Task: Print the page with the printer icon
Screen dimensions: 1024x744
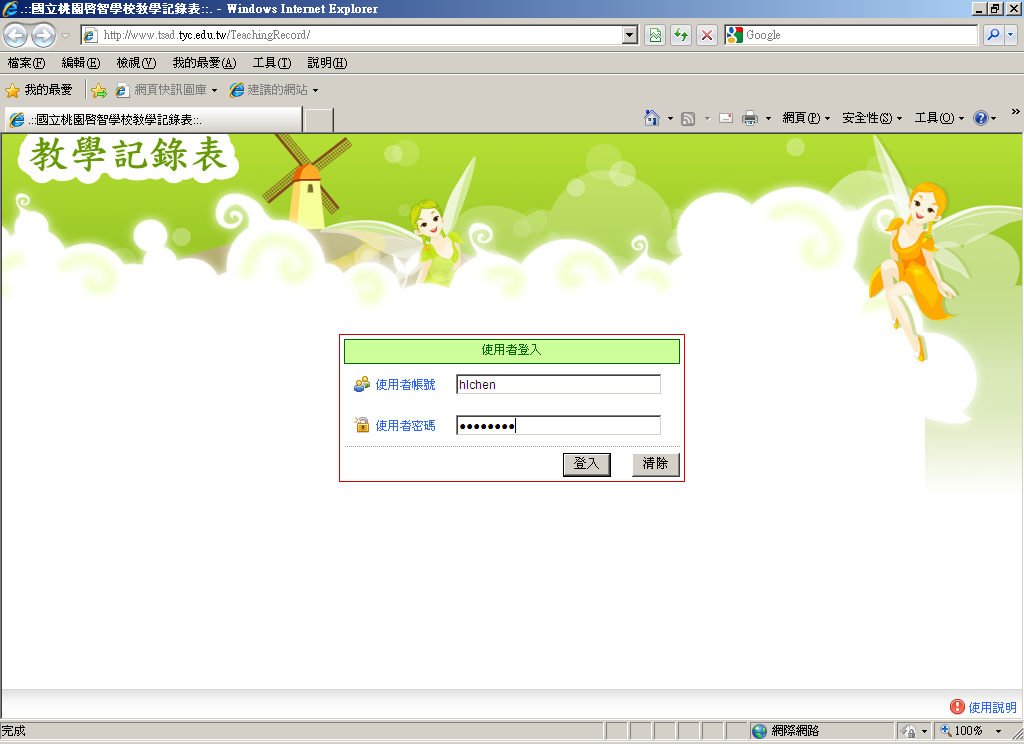Action: [x=750, y=118]
